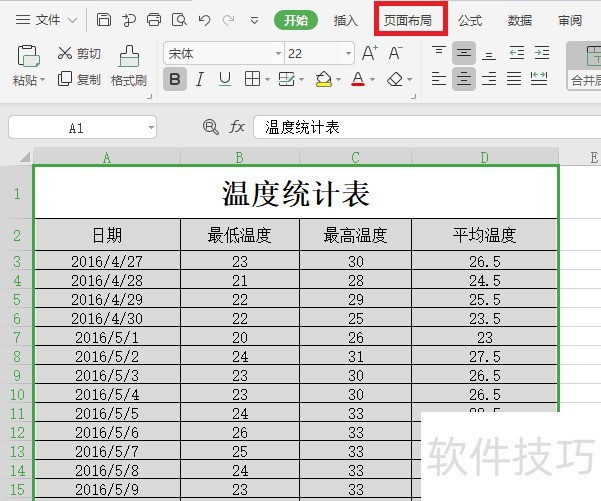Click the undo arrow
Viewport: 601px width, 501px height.
204,20
